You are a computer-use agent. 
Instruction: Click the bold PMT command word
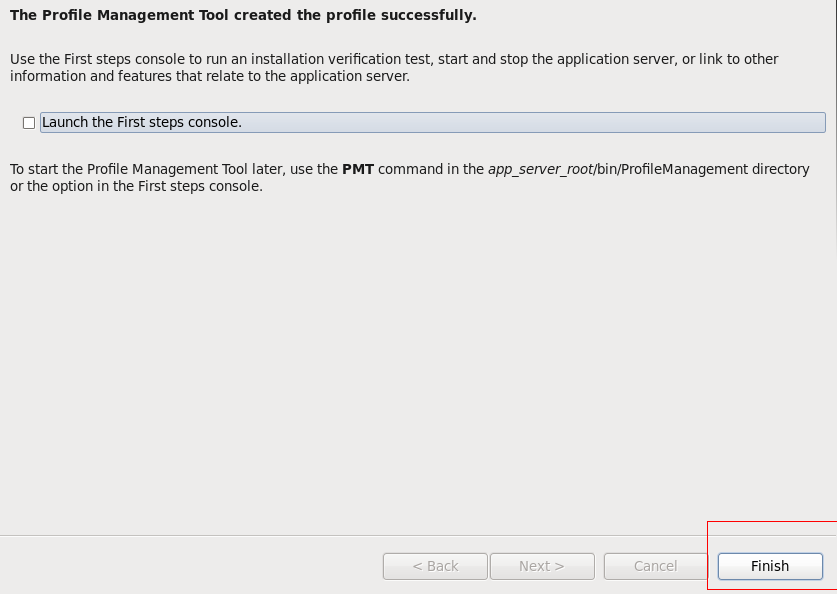click(x=358, y=169)
